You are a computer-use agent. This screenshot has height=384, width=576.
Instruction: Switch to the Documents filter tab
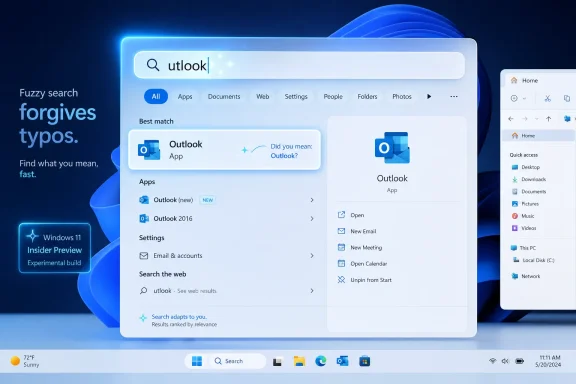point(224,96)
